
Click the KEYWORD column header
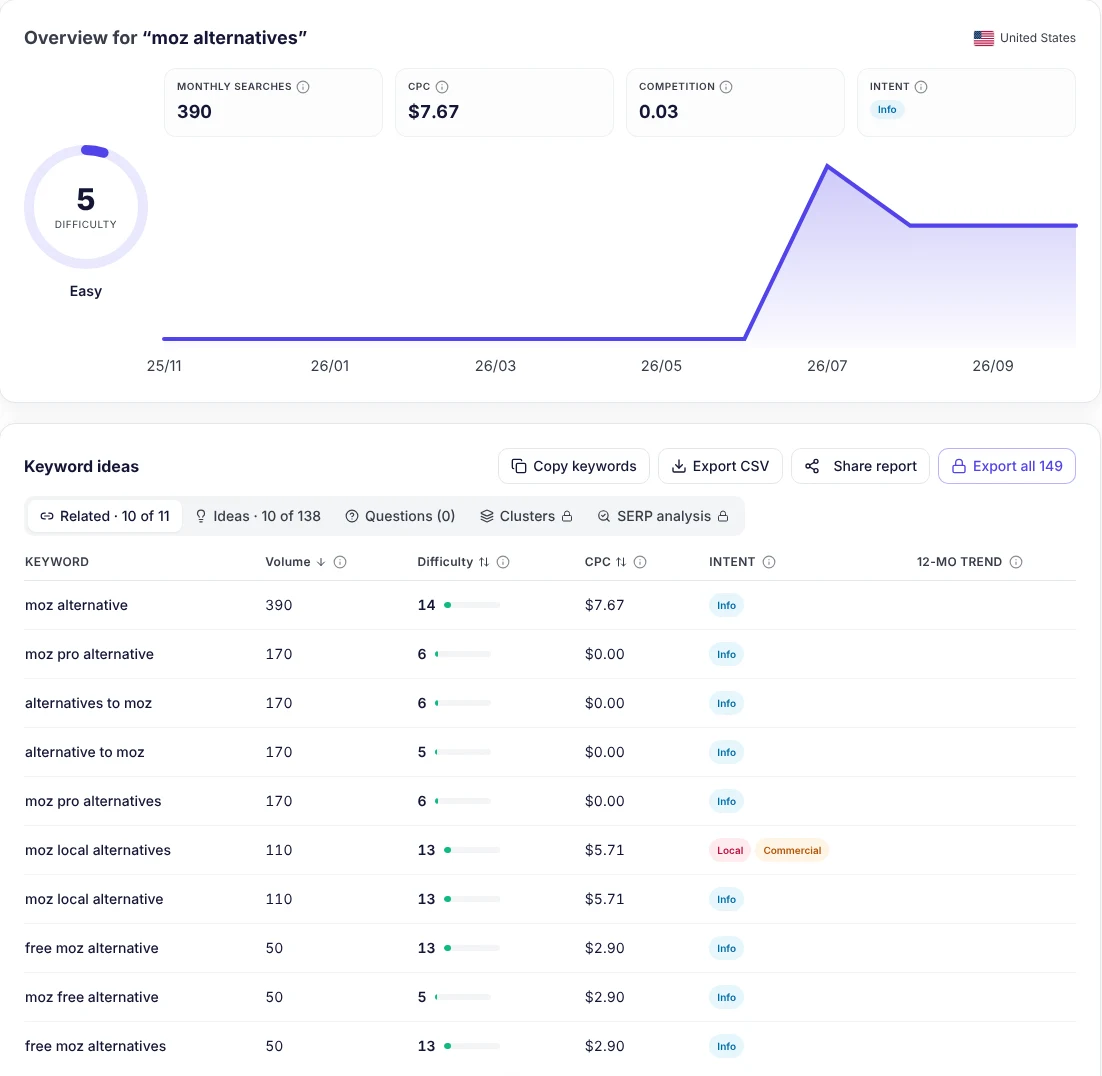pyautogui.click(x=57, y=562)
